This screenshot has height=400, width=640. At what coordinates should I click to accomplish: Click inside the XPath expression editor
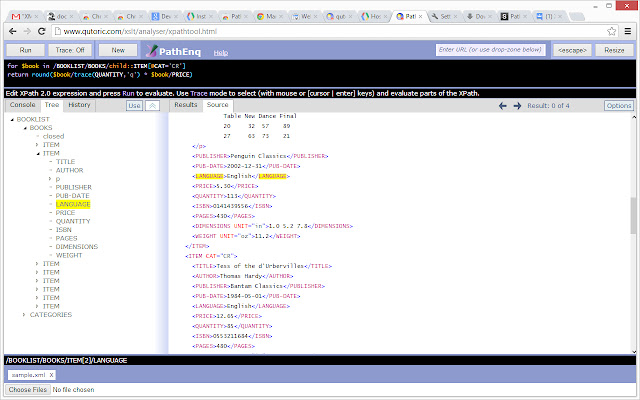click(x=320, y=73)
